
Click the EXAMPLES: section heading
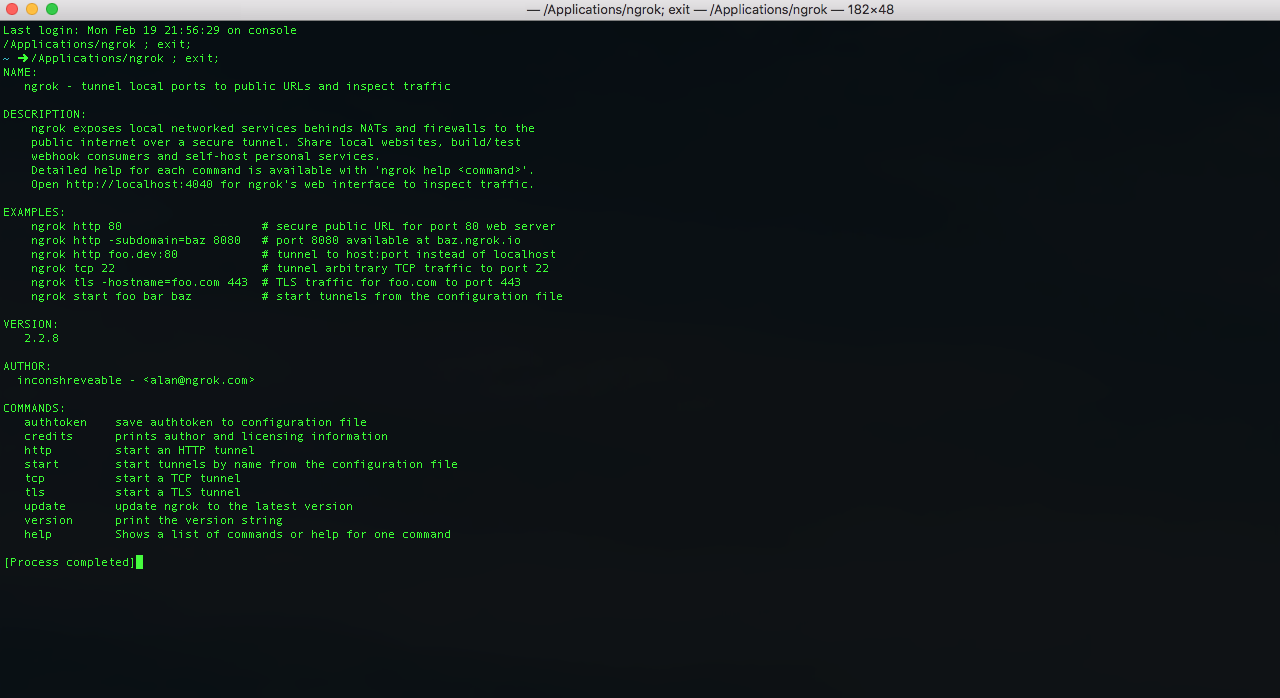tap(34, 212)
